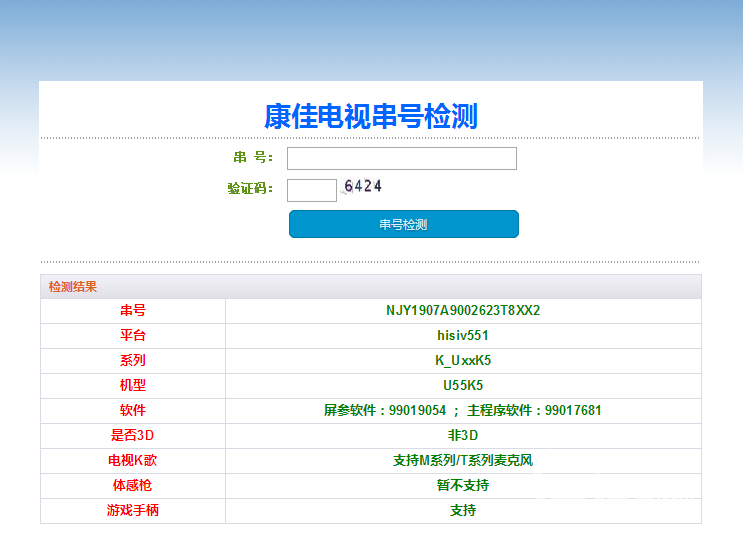Click the 串 号: form label

coord(253,157)
